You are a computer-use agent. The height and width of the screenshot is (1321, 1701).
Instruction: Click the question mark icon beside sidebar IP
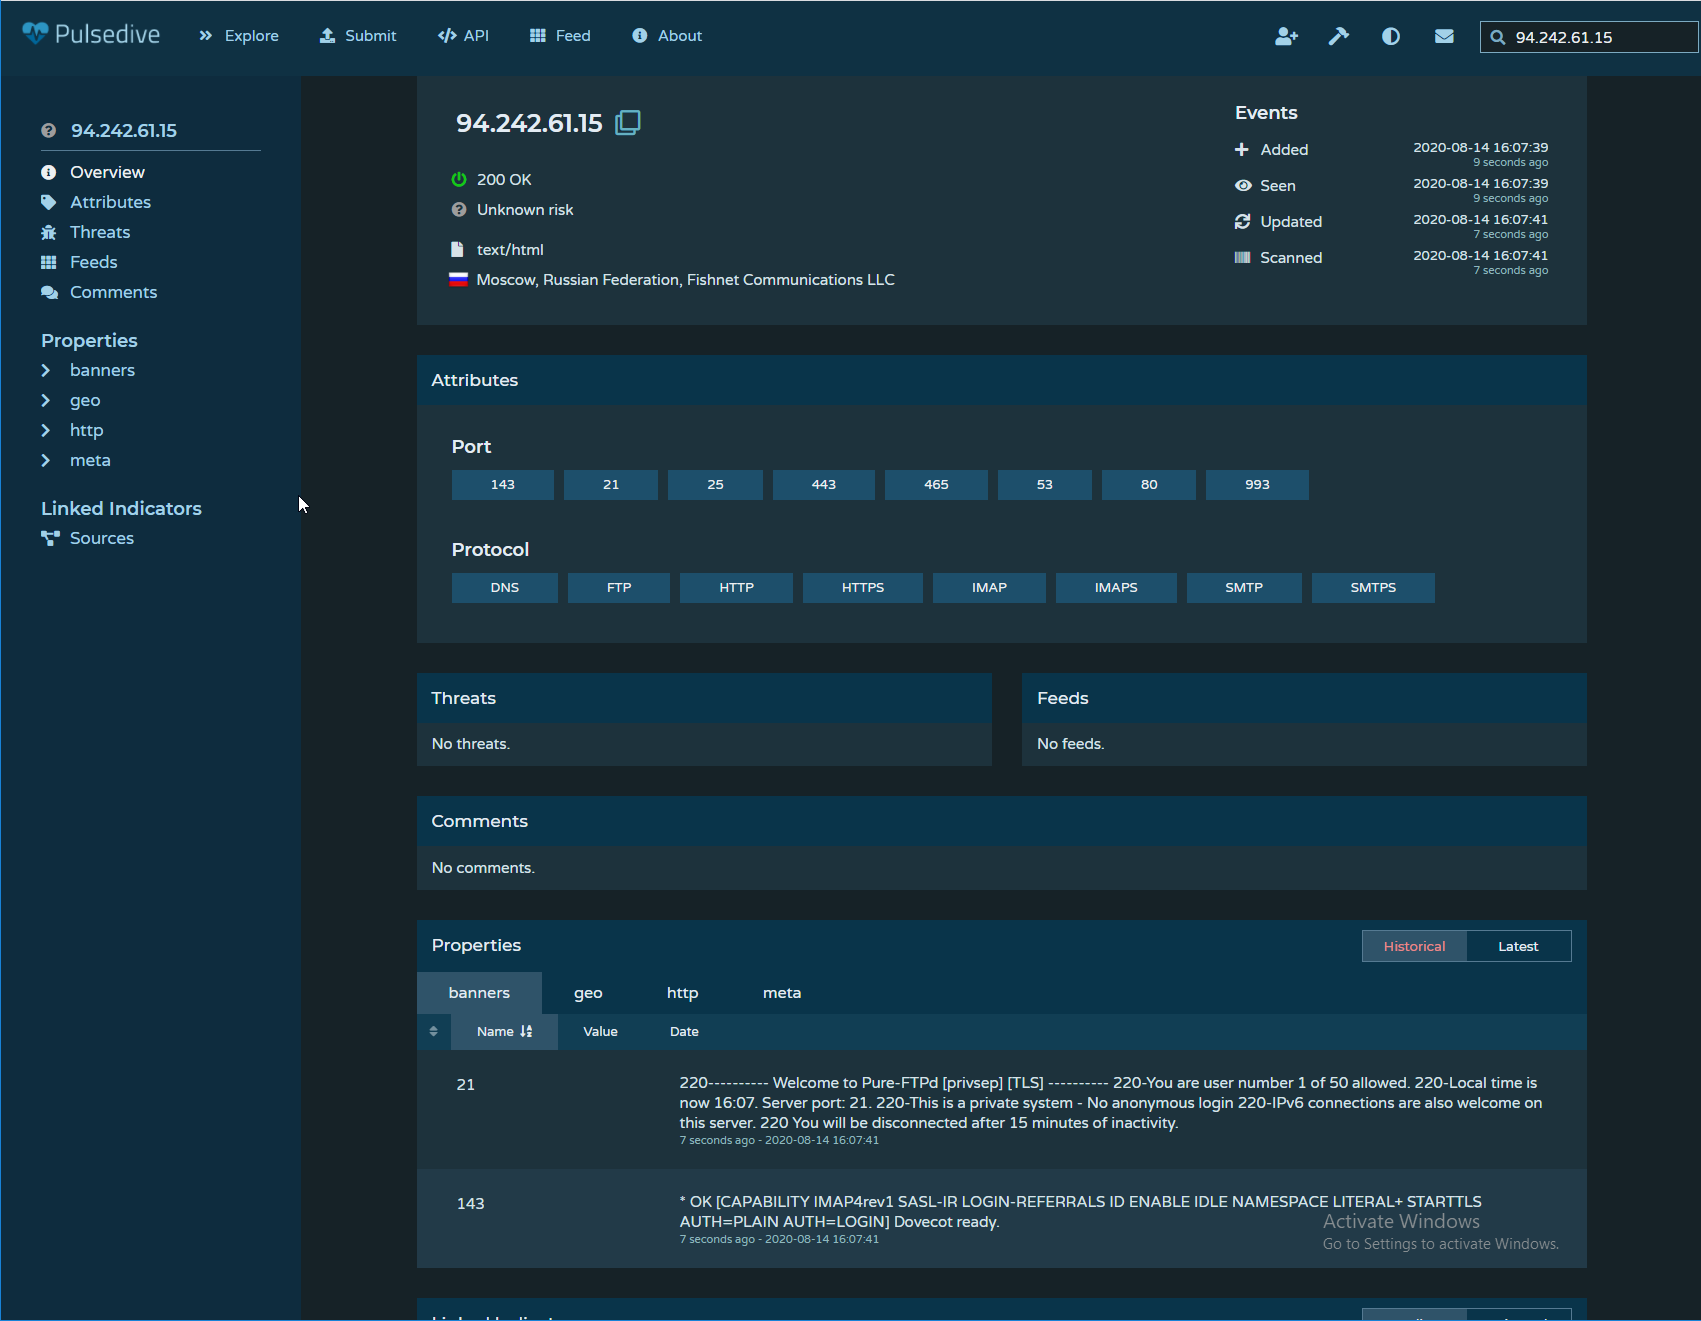pos(48,130)
